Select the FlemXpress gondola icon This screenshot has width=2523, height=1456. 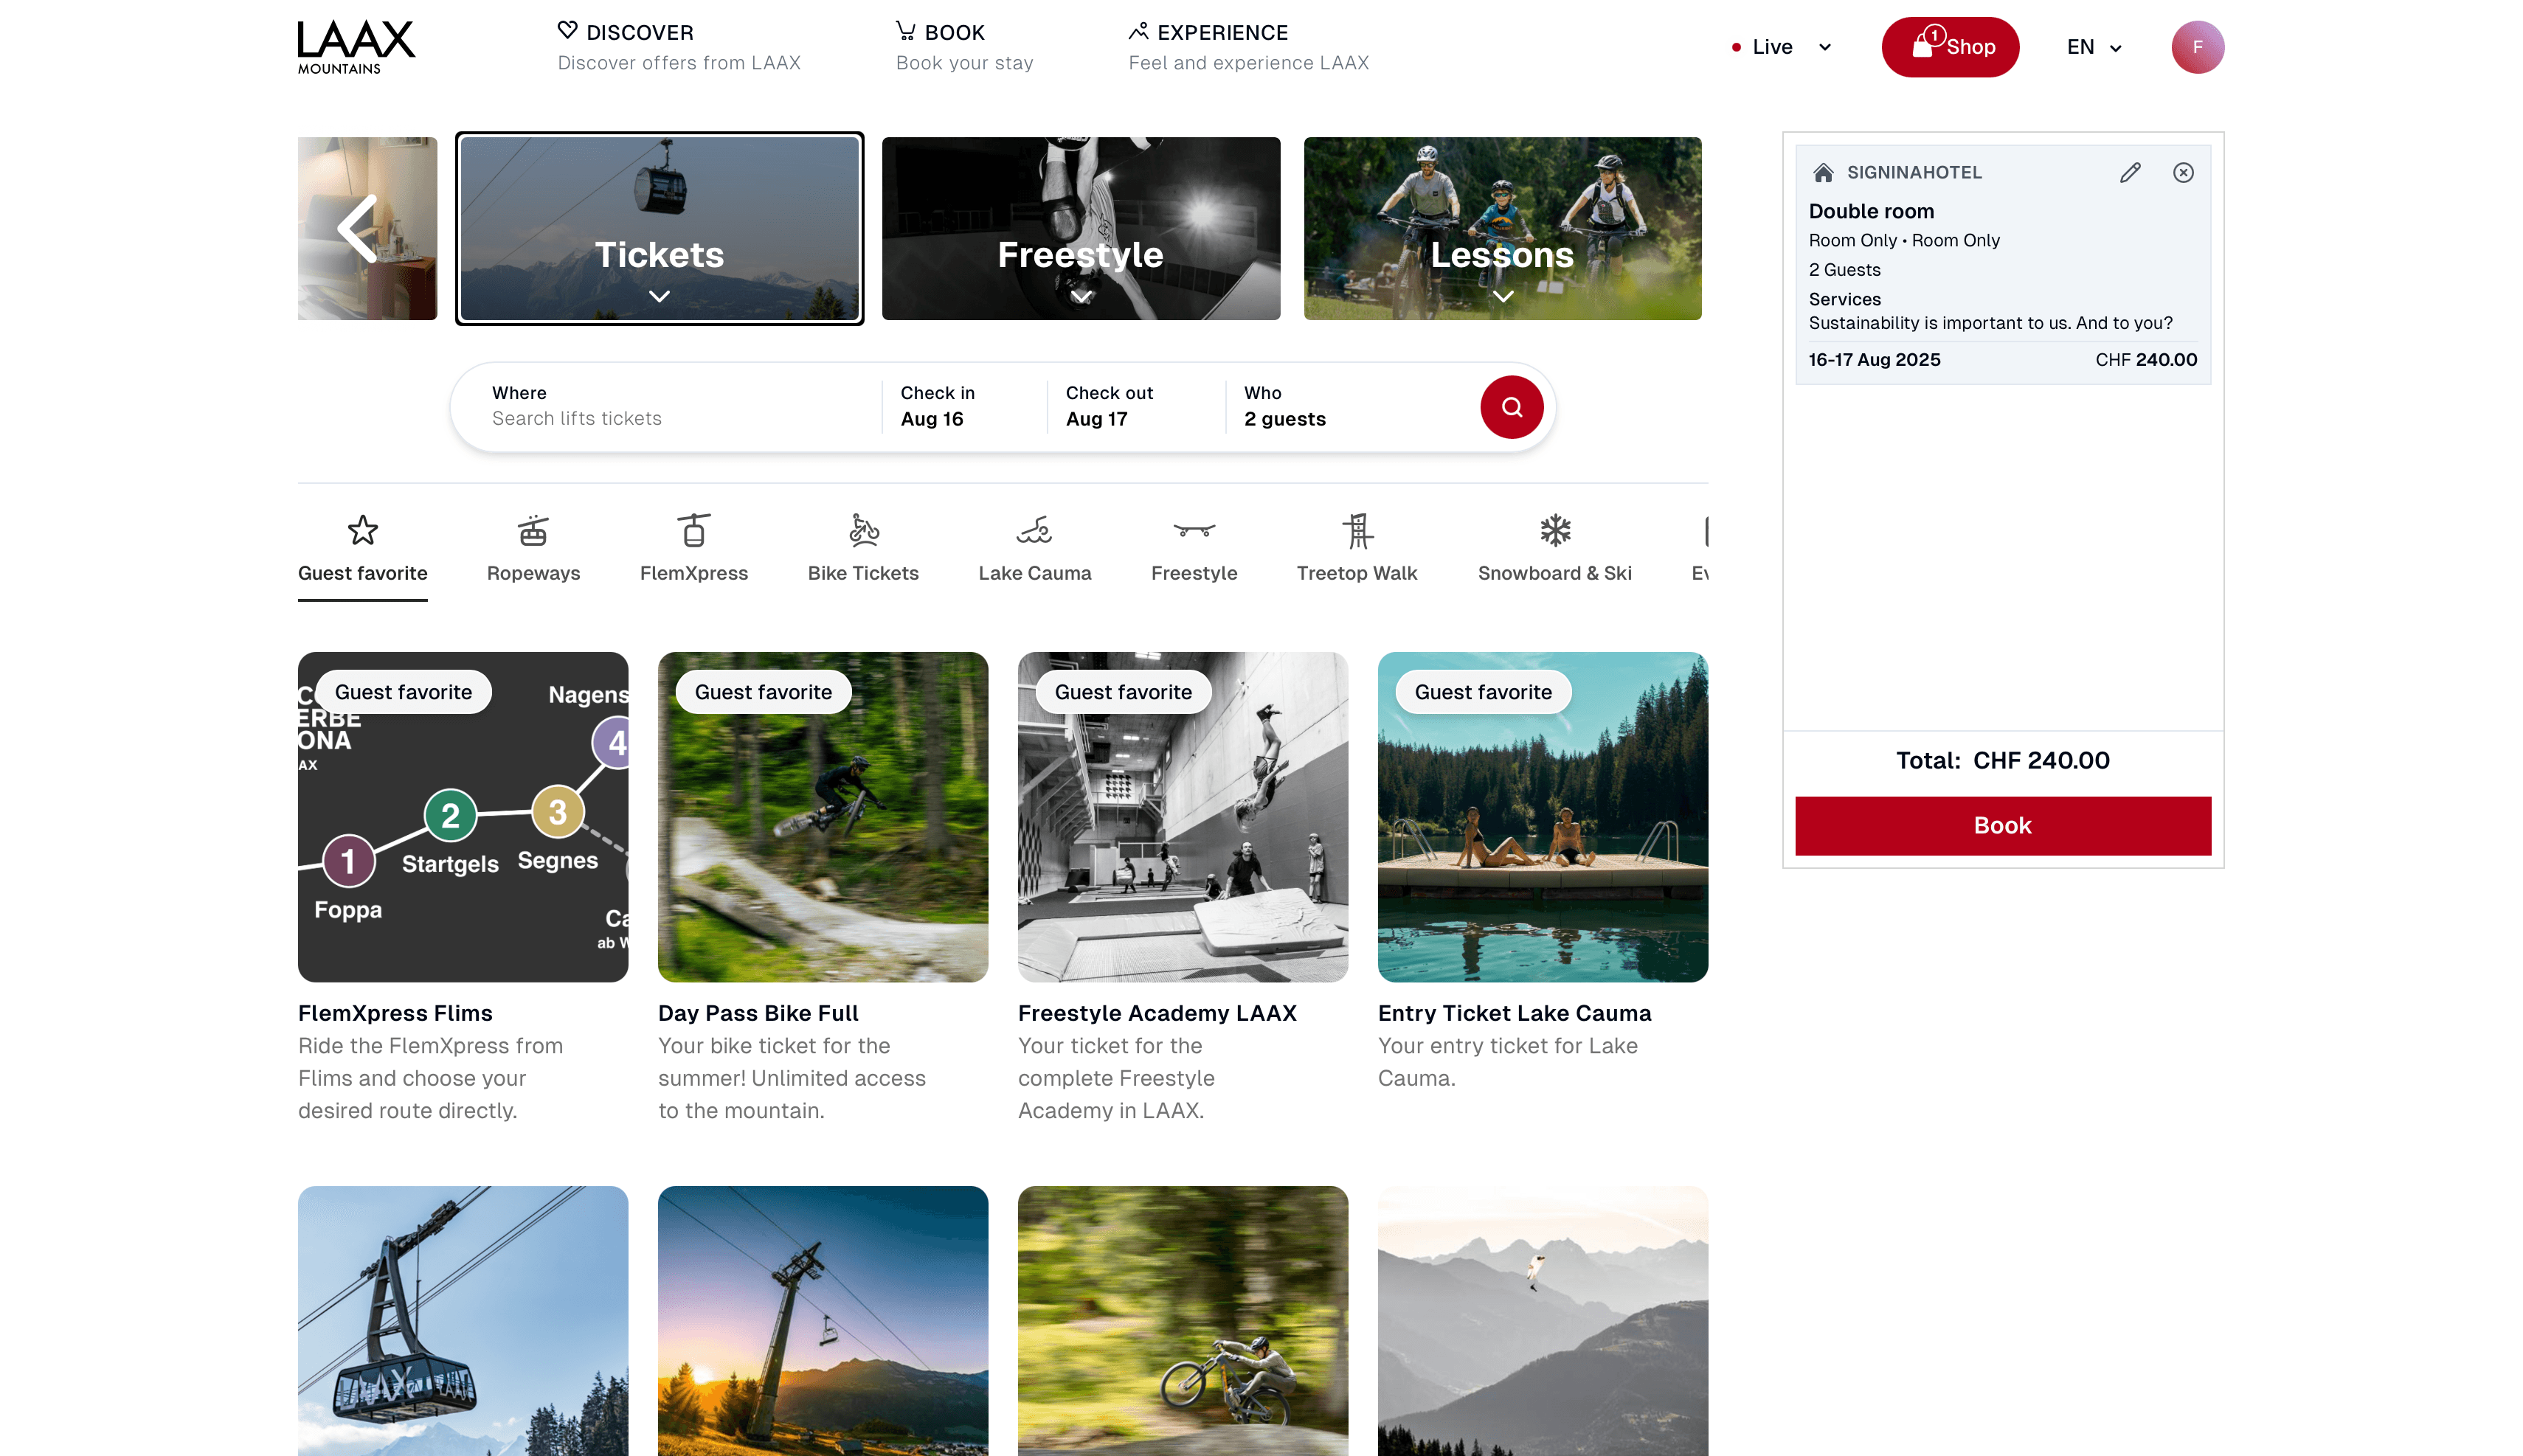pos(694,531)
